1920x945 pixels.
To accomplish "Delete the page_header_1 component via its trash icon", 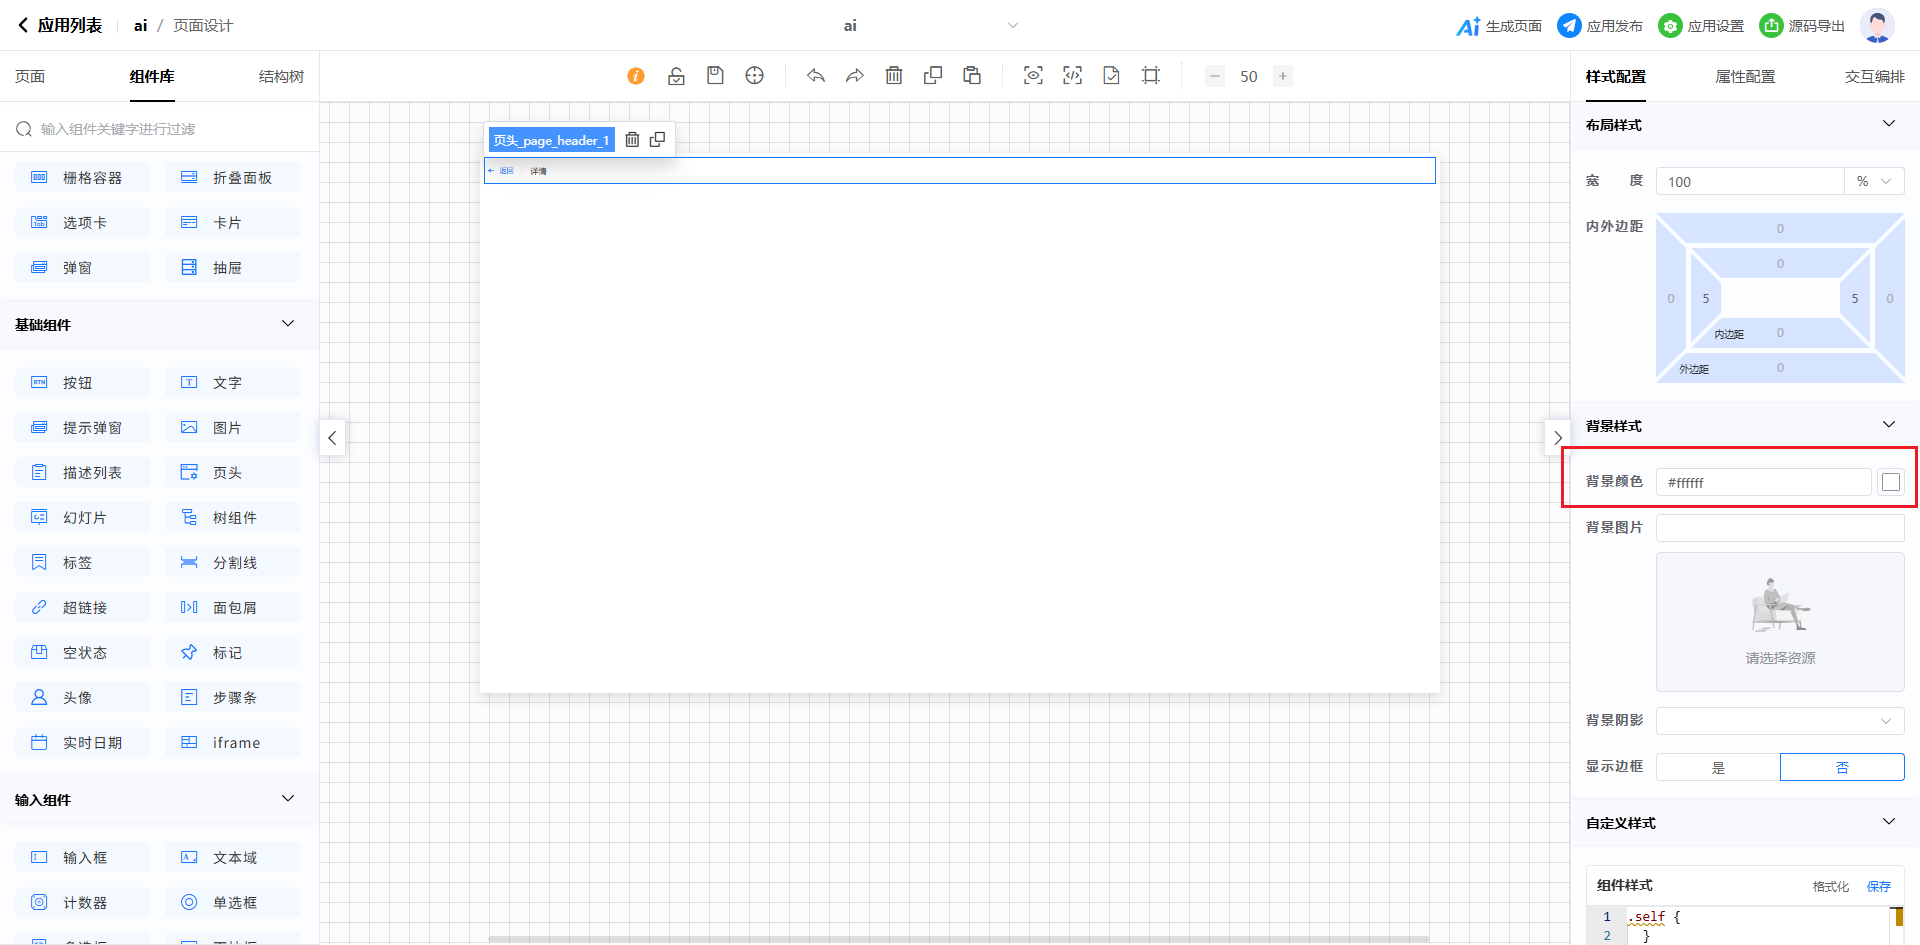I will pyautogui.click(x=632, y=140).
